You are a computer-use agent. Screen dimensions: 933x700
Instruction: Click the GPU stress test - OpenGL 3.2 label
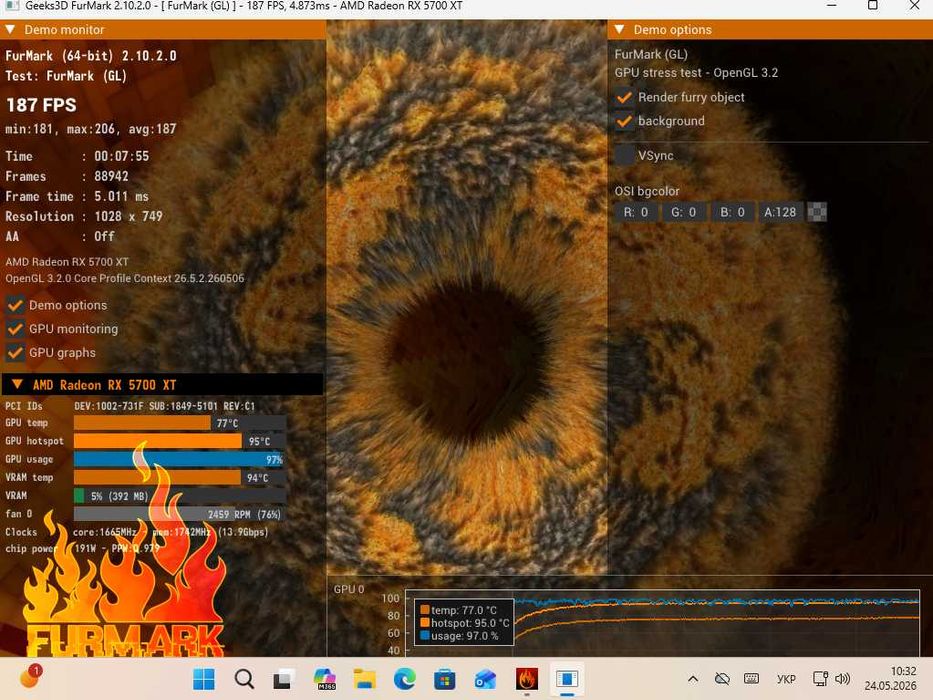[x=696, y=73]
